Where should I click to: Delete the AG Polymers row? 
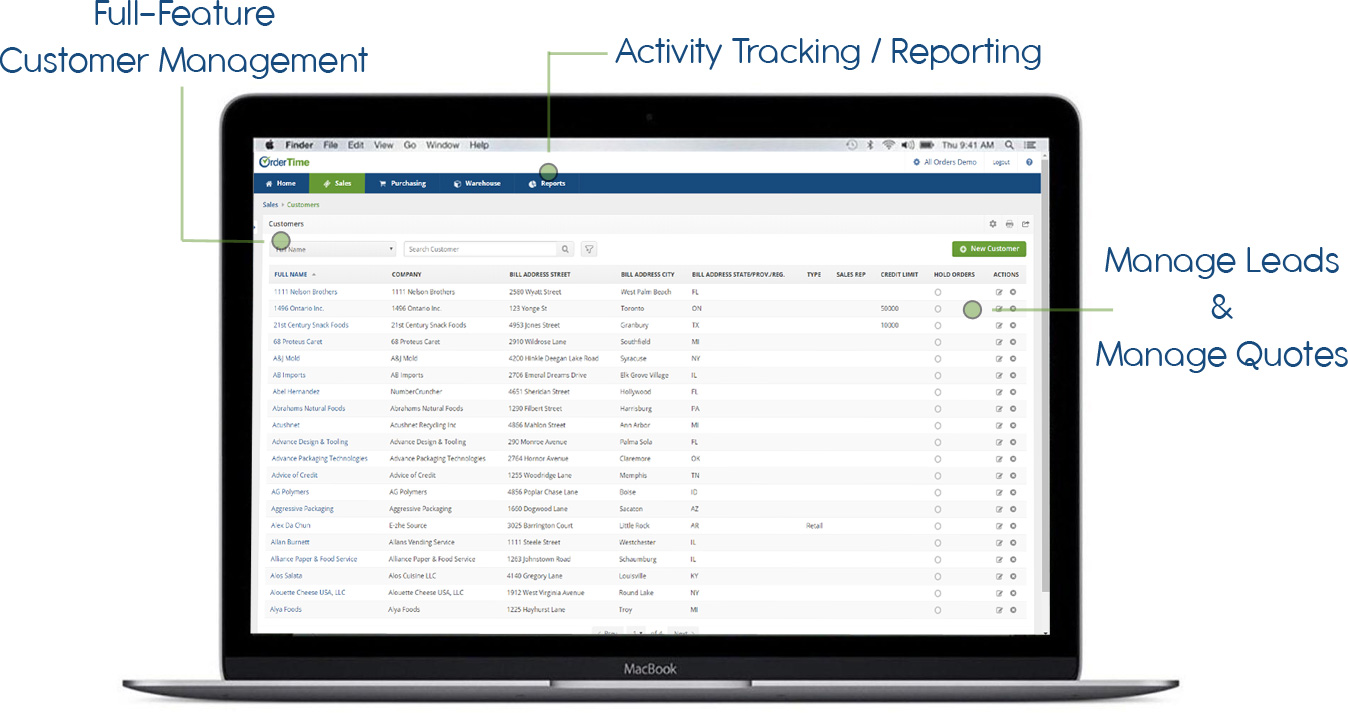pos(1013,492)
